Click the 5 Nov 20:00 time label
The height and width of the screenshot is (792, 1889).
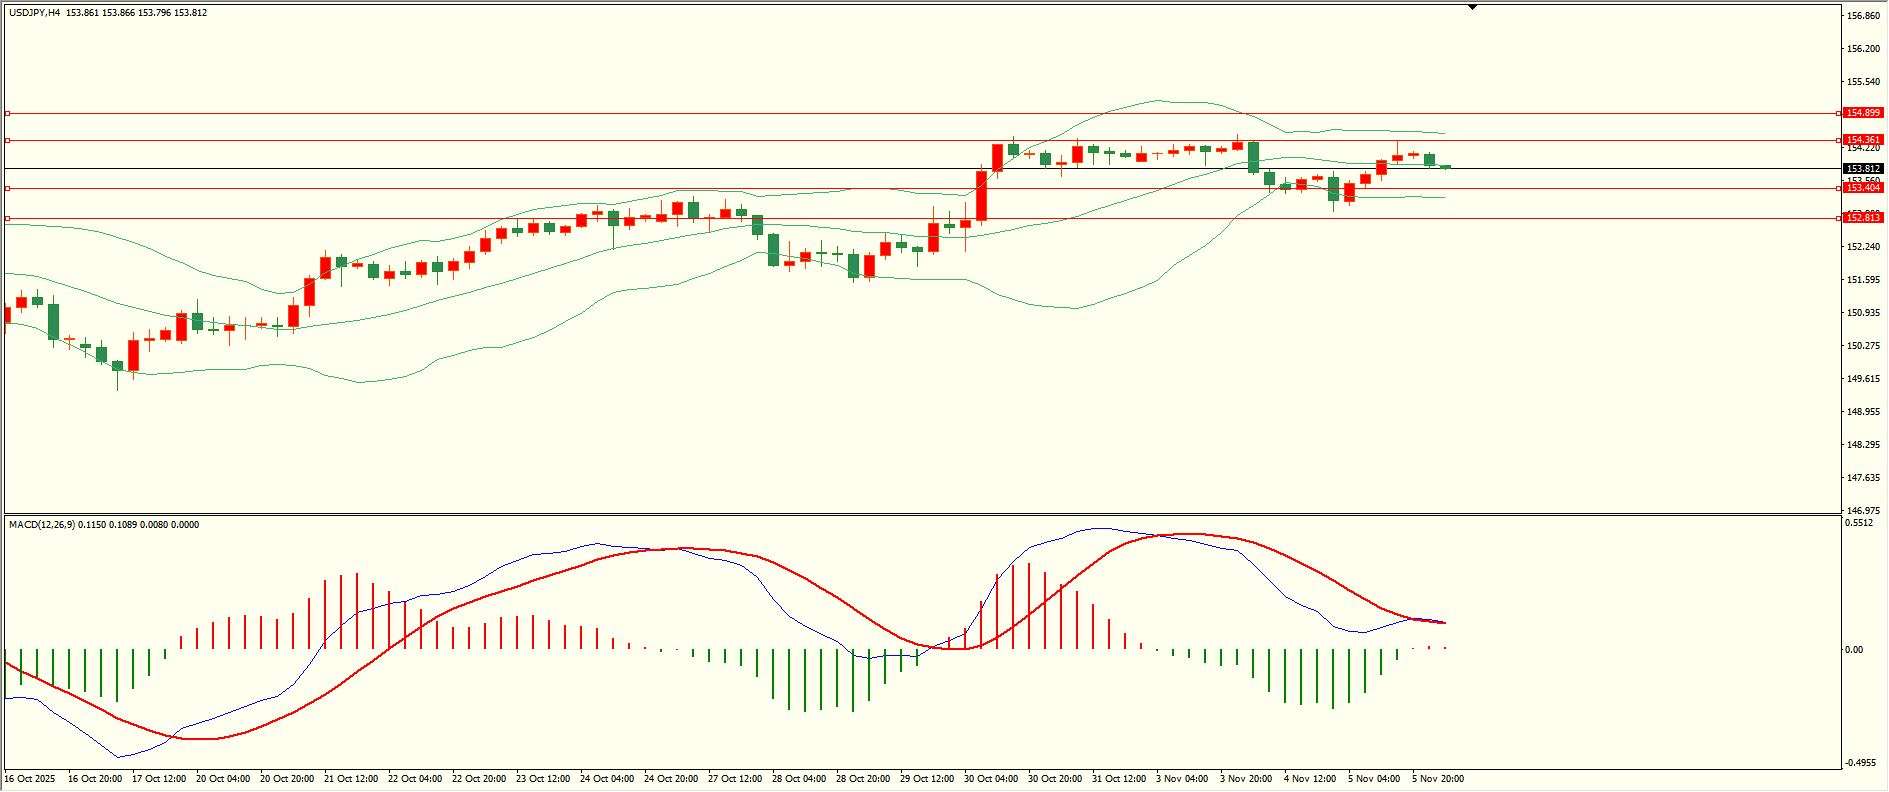pos(1438,779)
